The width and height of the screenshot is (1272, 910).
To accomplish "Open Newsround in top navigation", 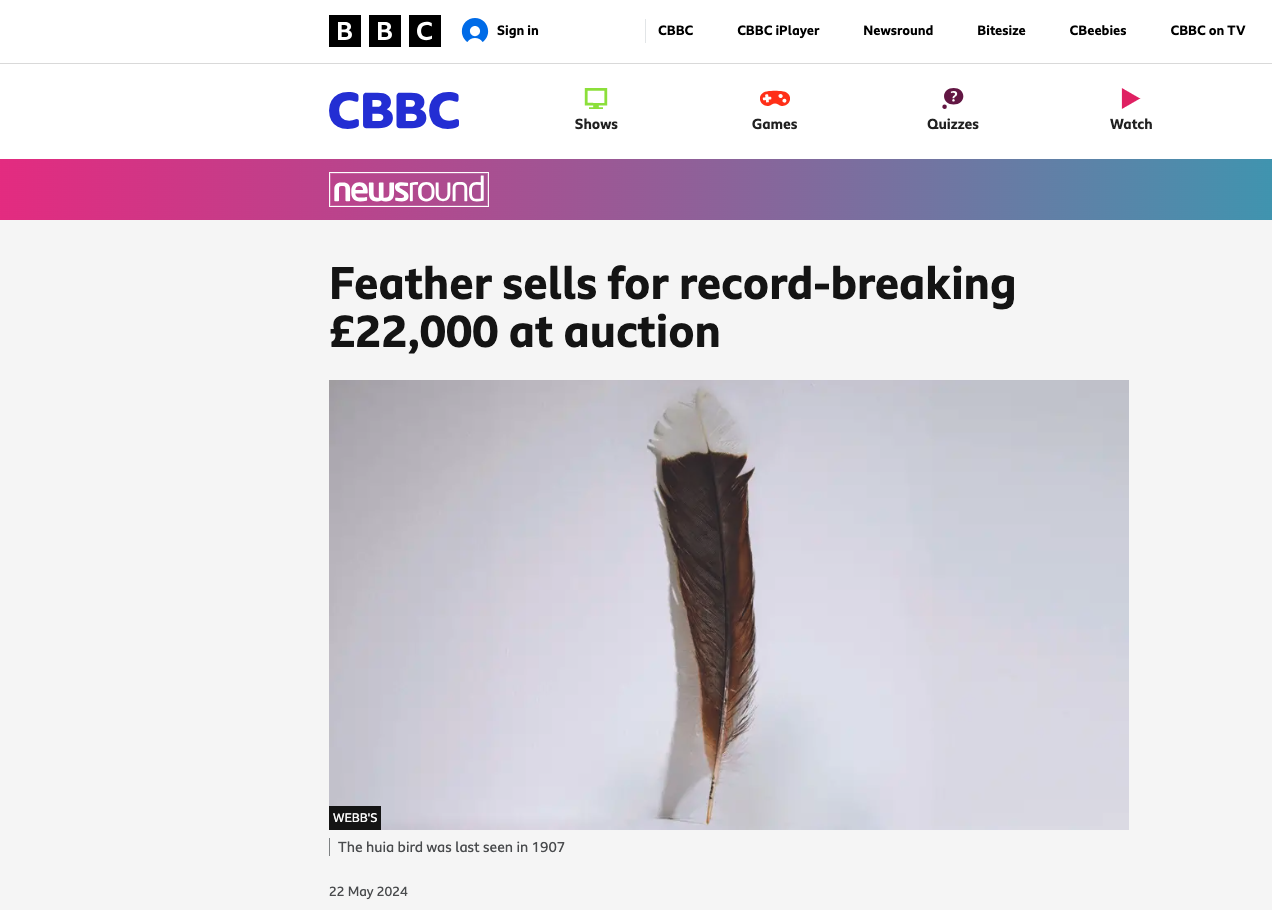I will pyautogui.click(x=898, y=31).
